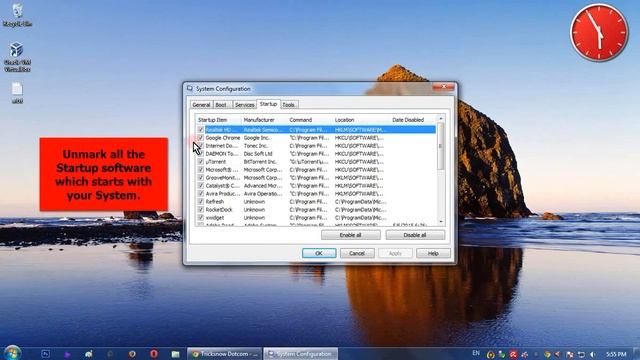The image size is (640, 360).
Task: Click the startup list scroll up arrow
Action: coord(441,119)
